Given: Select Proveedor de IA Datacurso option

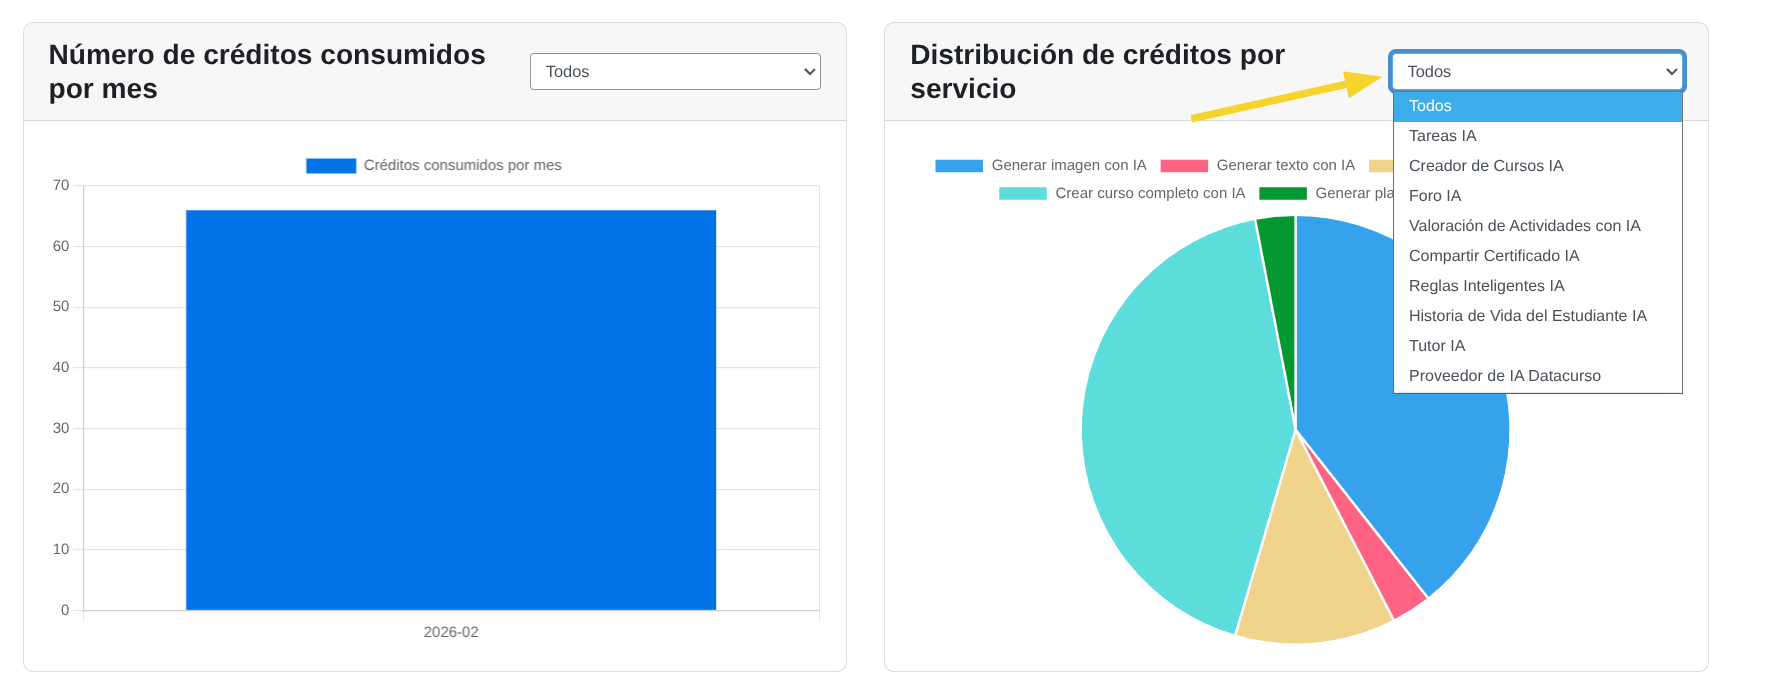Looking at the screenshot, I should pos(1538,376).
